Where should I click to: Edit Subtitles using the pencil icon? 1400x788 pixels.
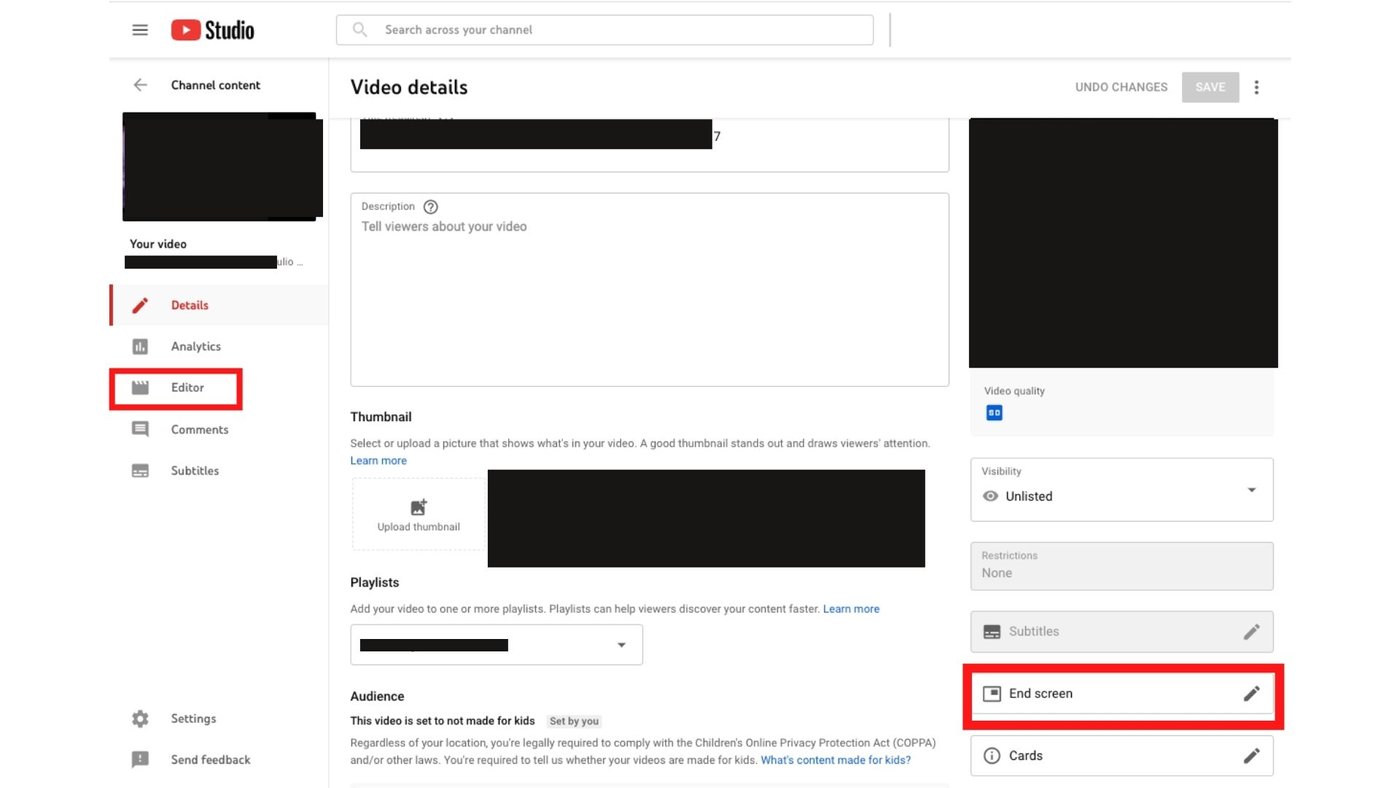coord(1251,631)
